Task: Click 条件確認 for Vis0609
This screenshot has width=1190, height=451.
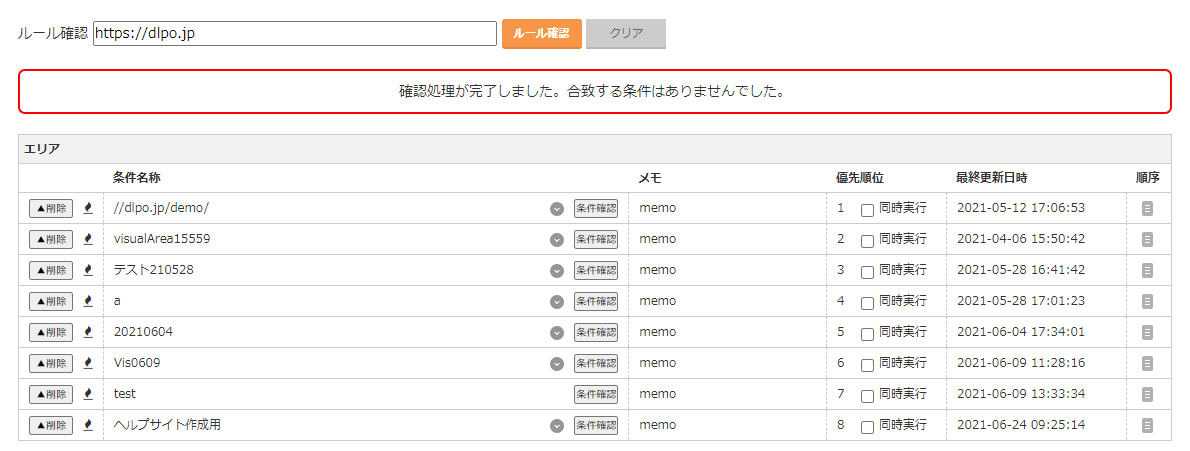Action: click(x=596, y=364)
